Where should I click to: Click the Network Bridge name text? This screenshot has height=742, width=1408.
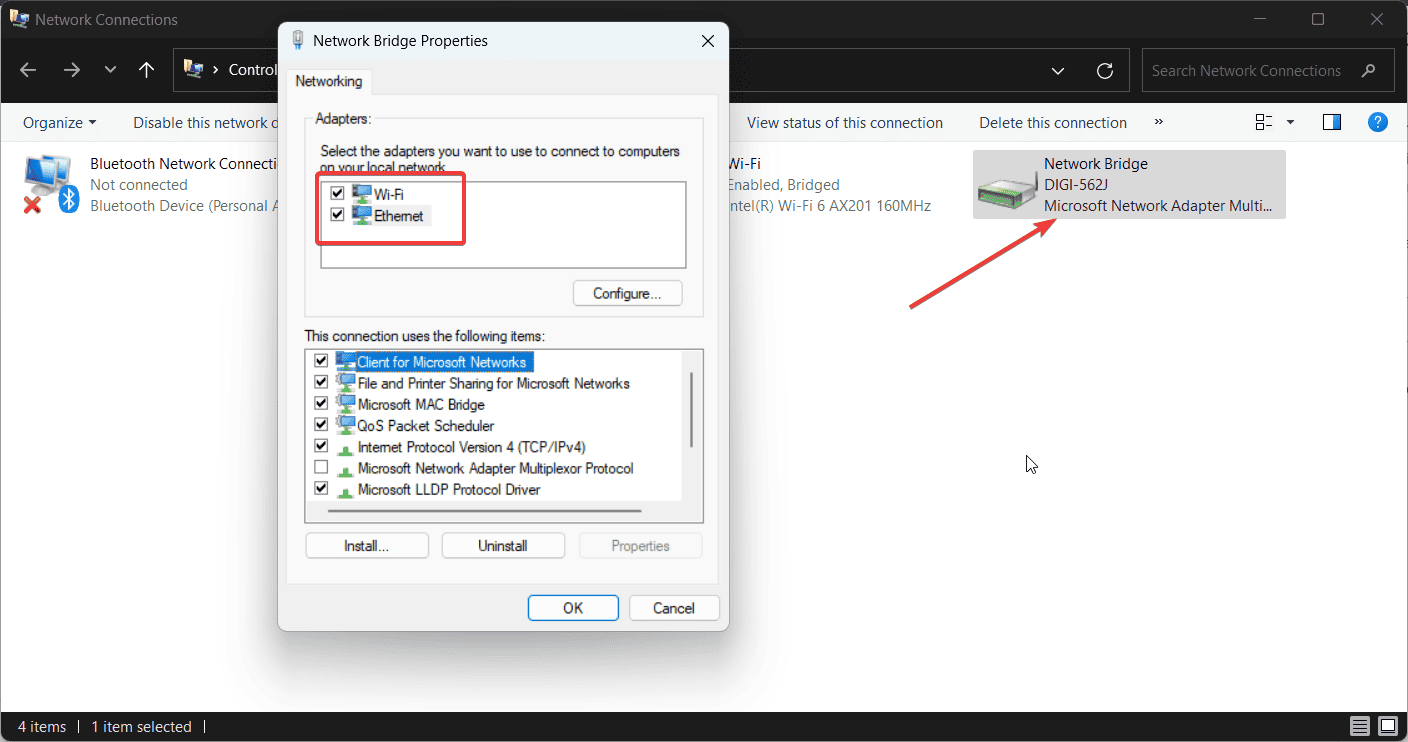coord(1095,163)
